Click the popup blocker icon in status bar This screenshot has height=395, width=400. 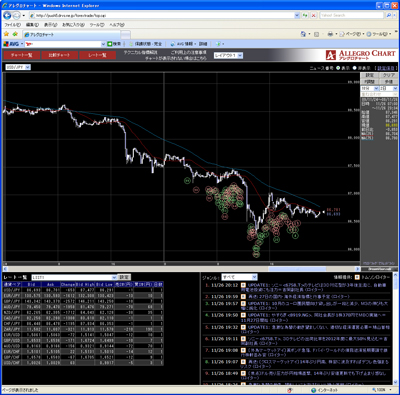pyautogui.click(x=290, y=390)
